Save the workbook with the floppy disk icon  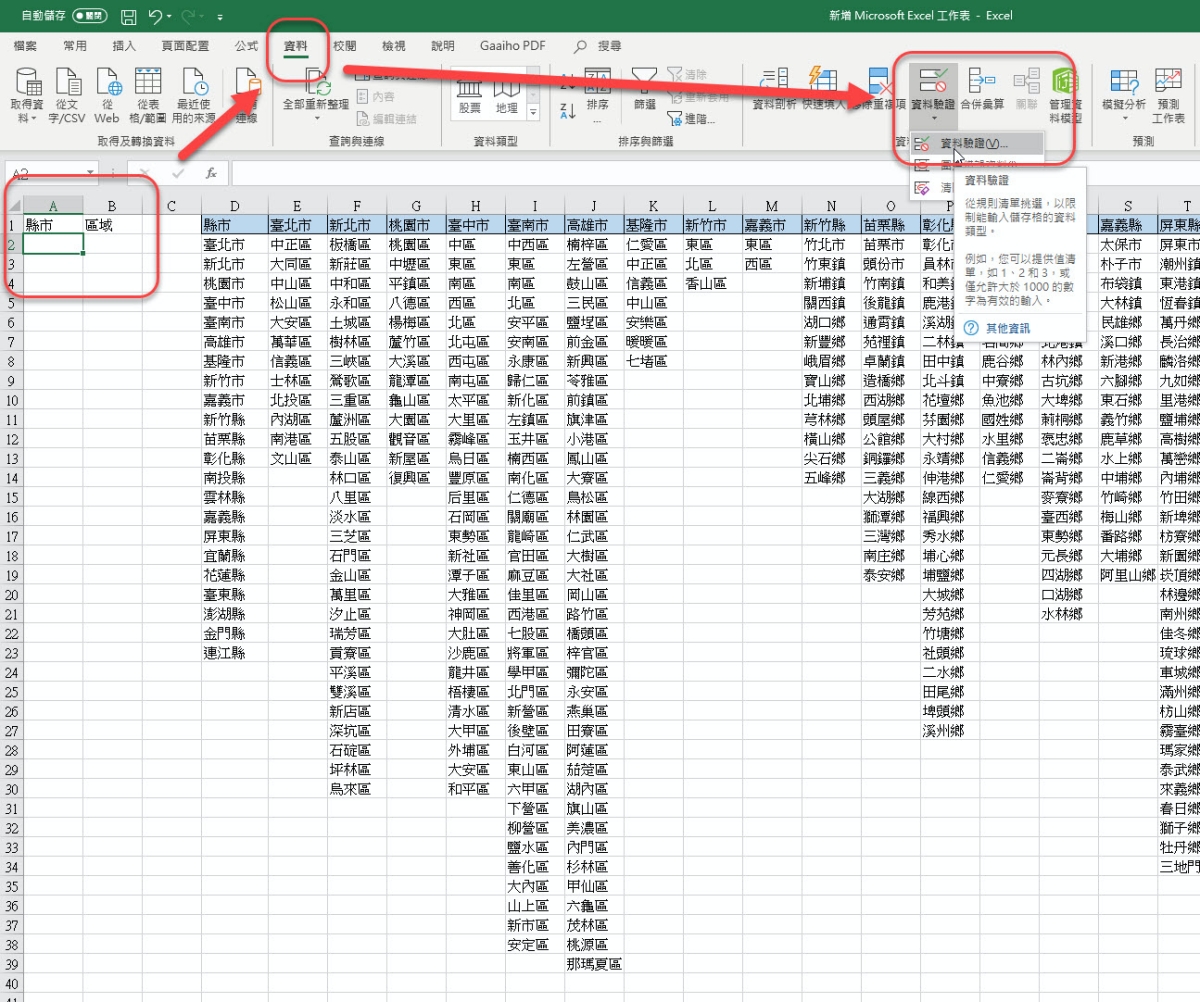pyautogui.click(x=128, y=16)
